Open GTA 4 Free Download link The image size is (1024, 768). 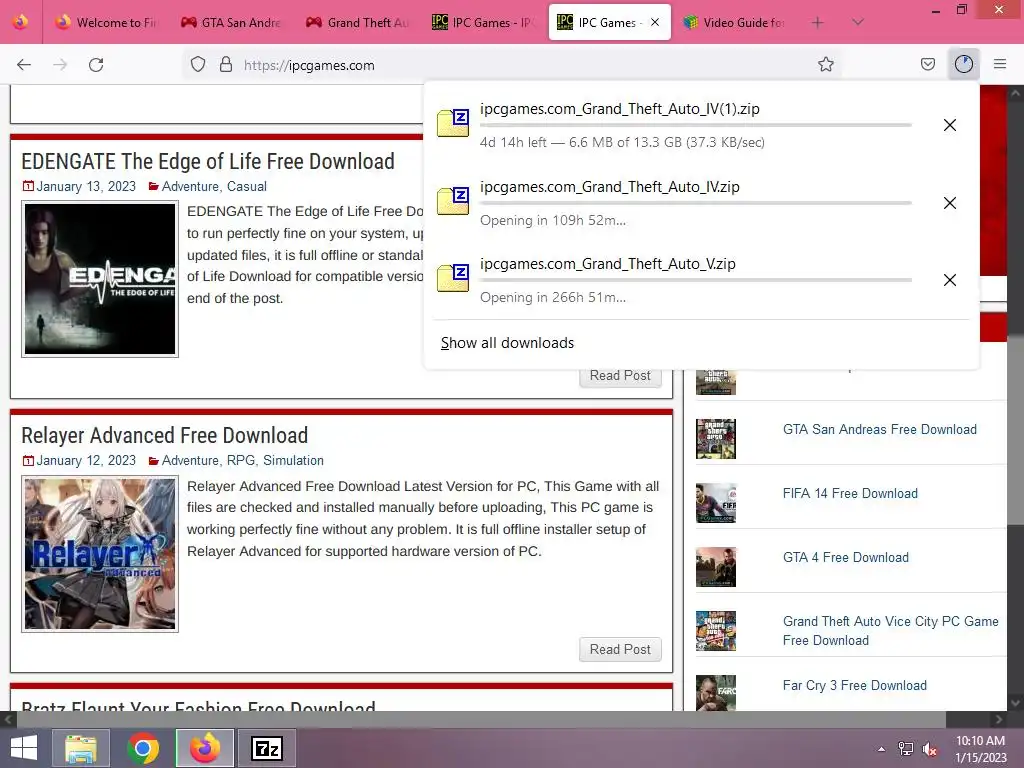coord(846,557)
